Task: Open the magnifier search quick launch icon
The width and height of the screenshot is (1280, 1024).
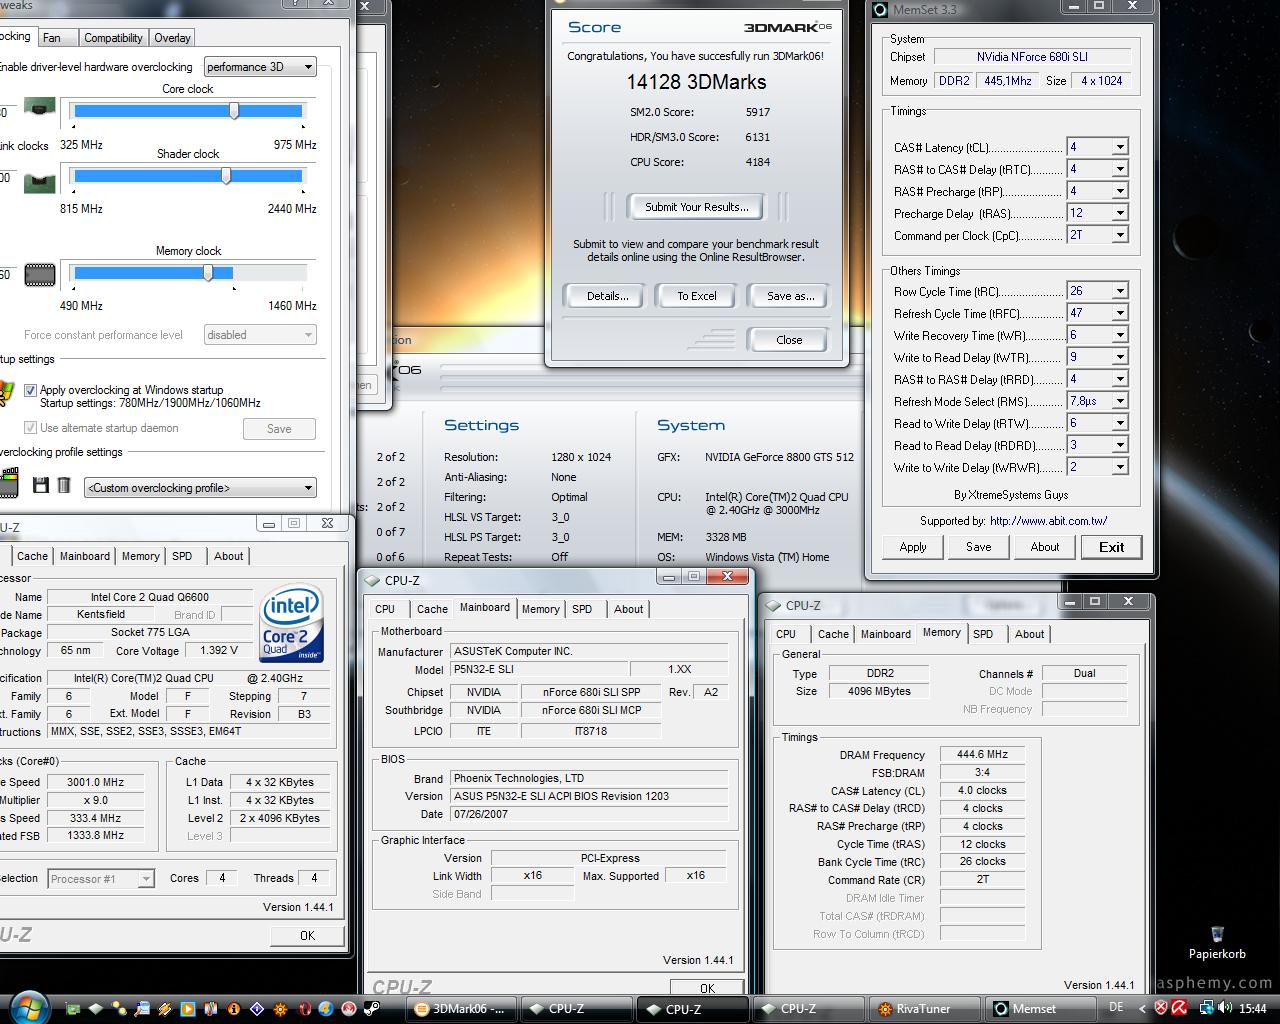Action: [143, 1009]
